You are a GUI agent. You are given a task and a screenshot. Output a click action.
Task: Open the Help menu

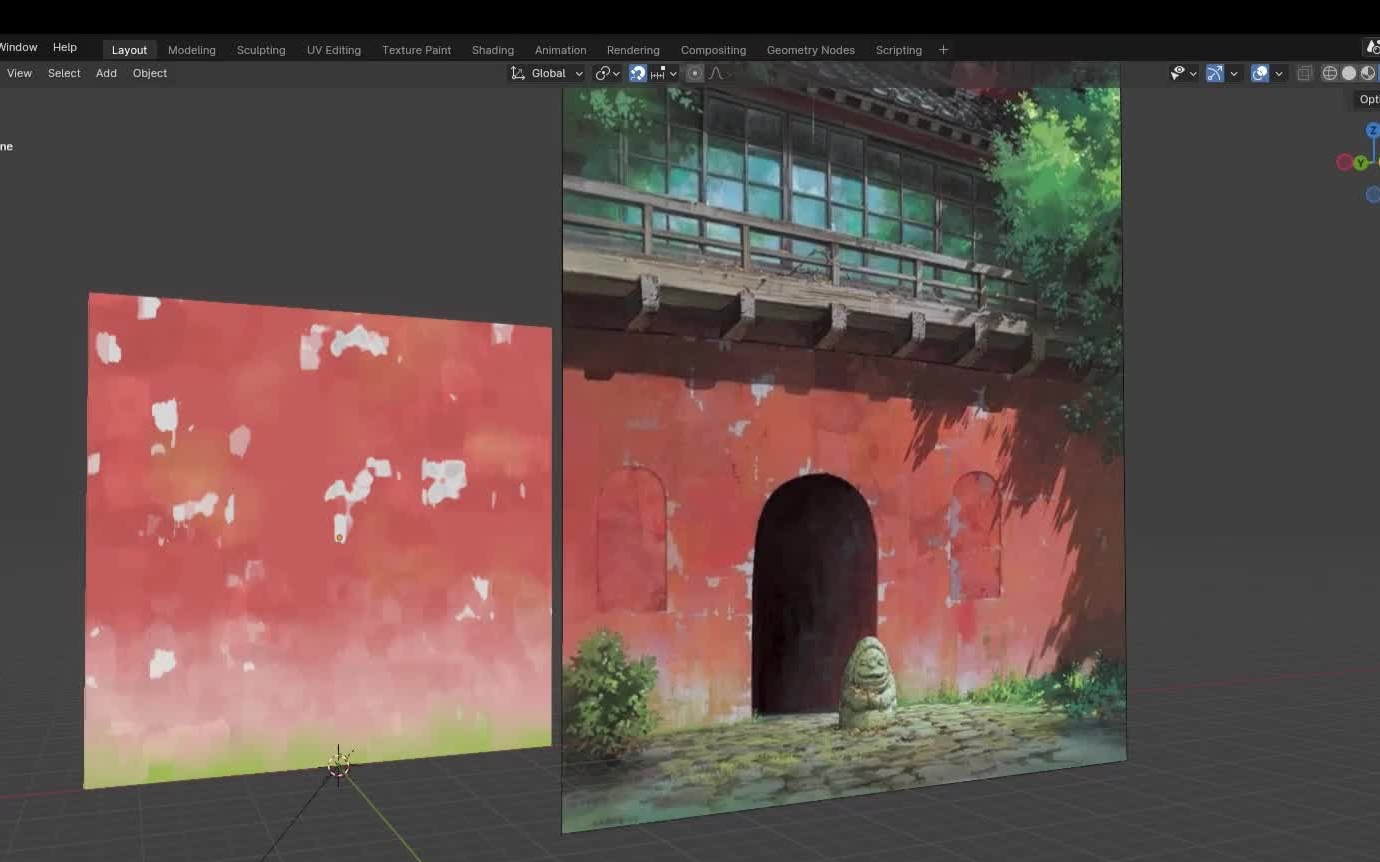tap(64, 47)
